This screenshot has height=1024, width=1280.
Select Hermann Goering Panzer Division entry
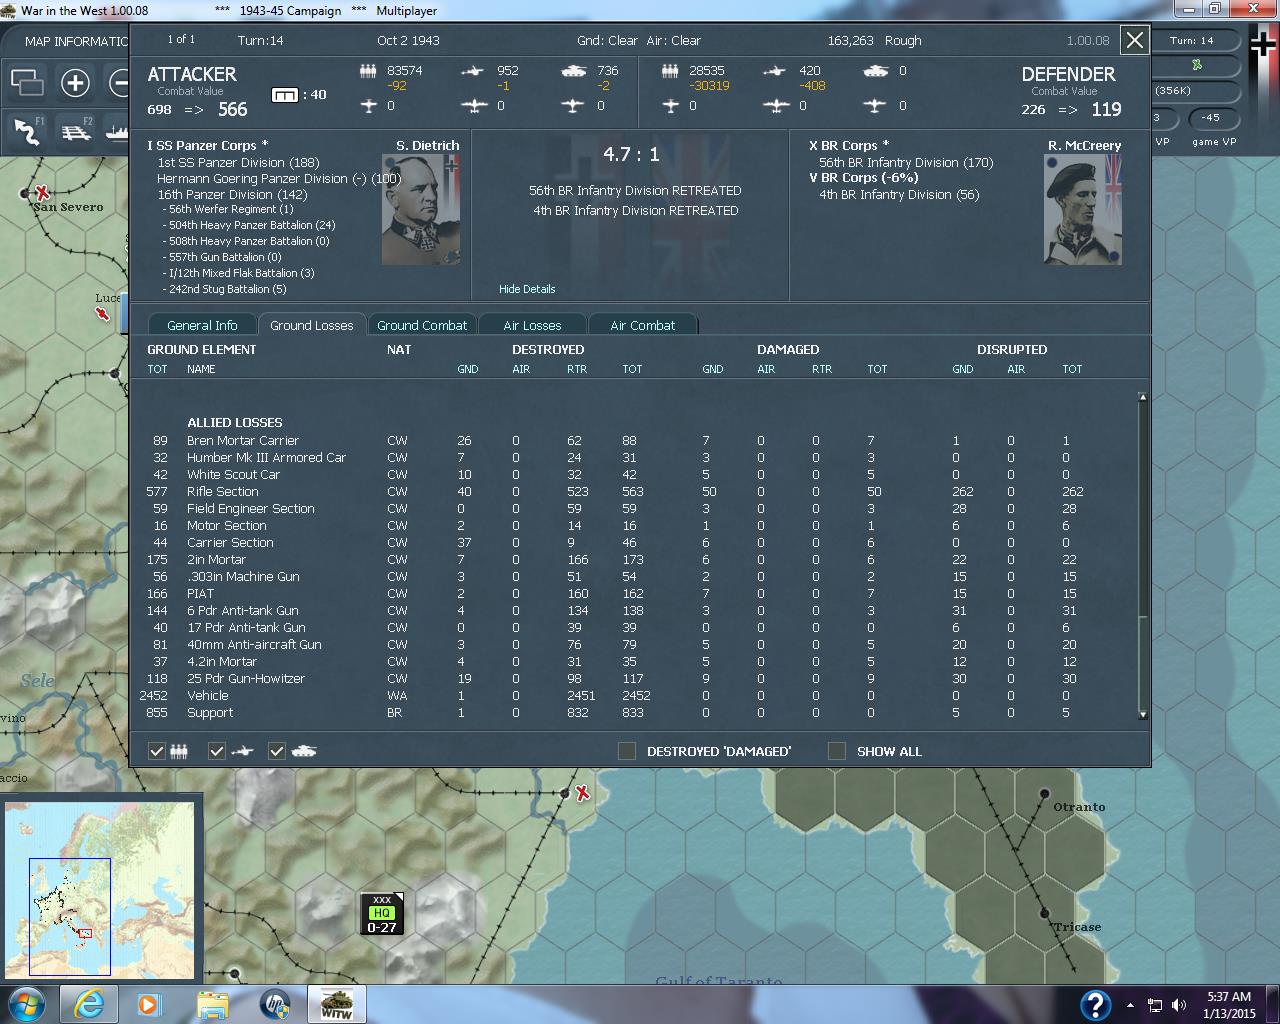[278, 178]
